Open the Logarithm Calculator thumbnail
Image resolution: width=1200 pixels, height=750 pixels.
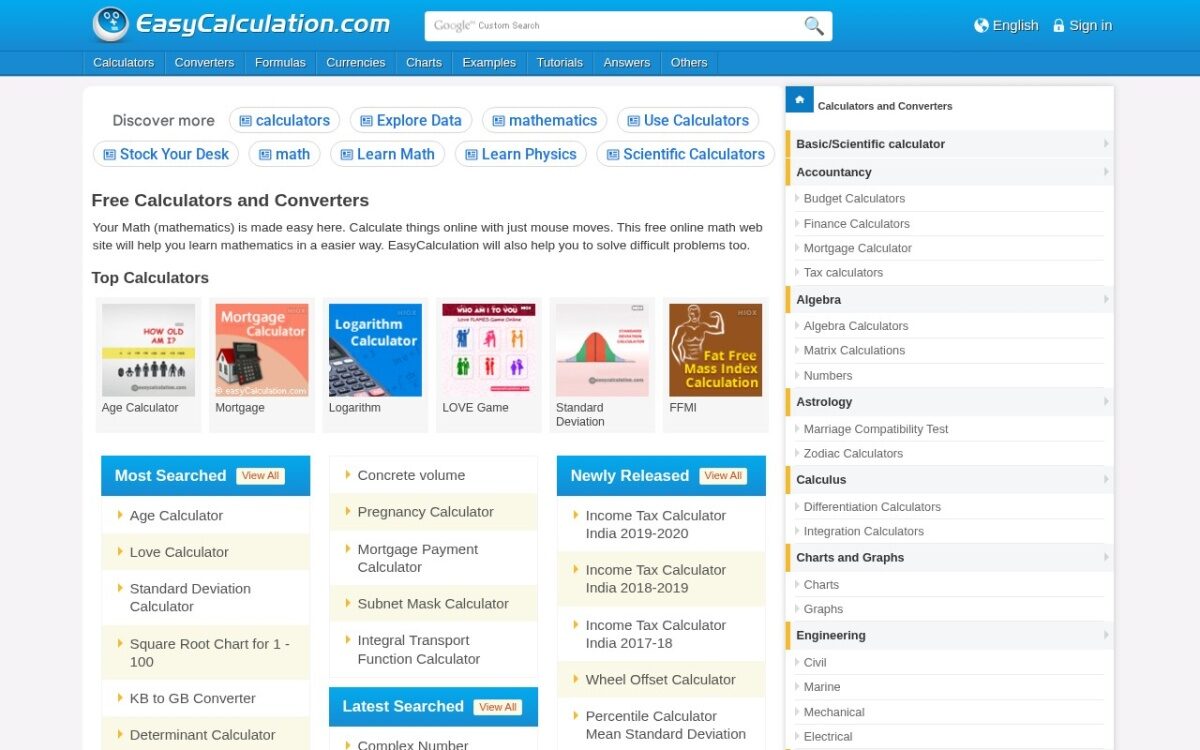[375, 350]
